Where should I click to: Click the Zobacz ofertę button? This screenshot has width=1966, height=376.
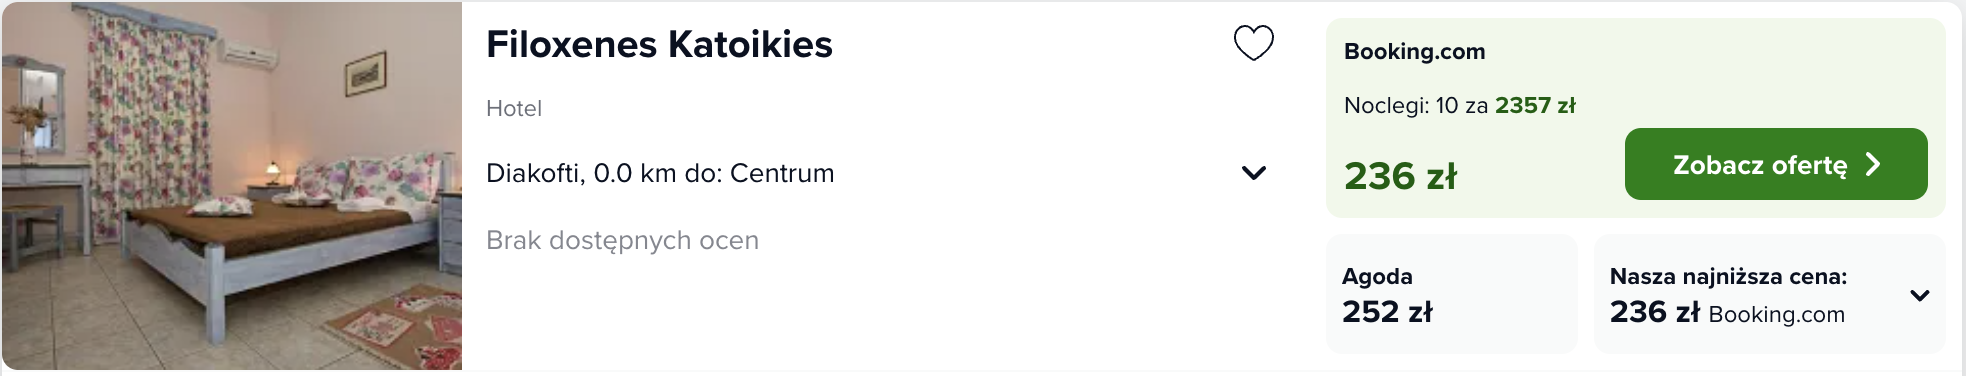click(x=1776, y=164)
